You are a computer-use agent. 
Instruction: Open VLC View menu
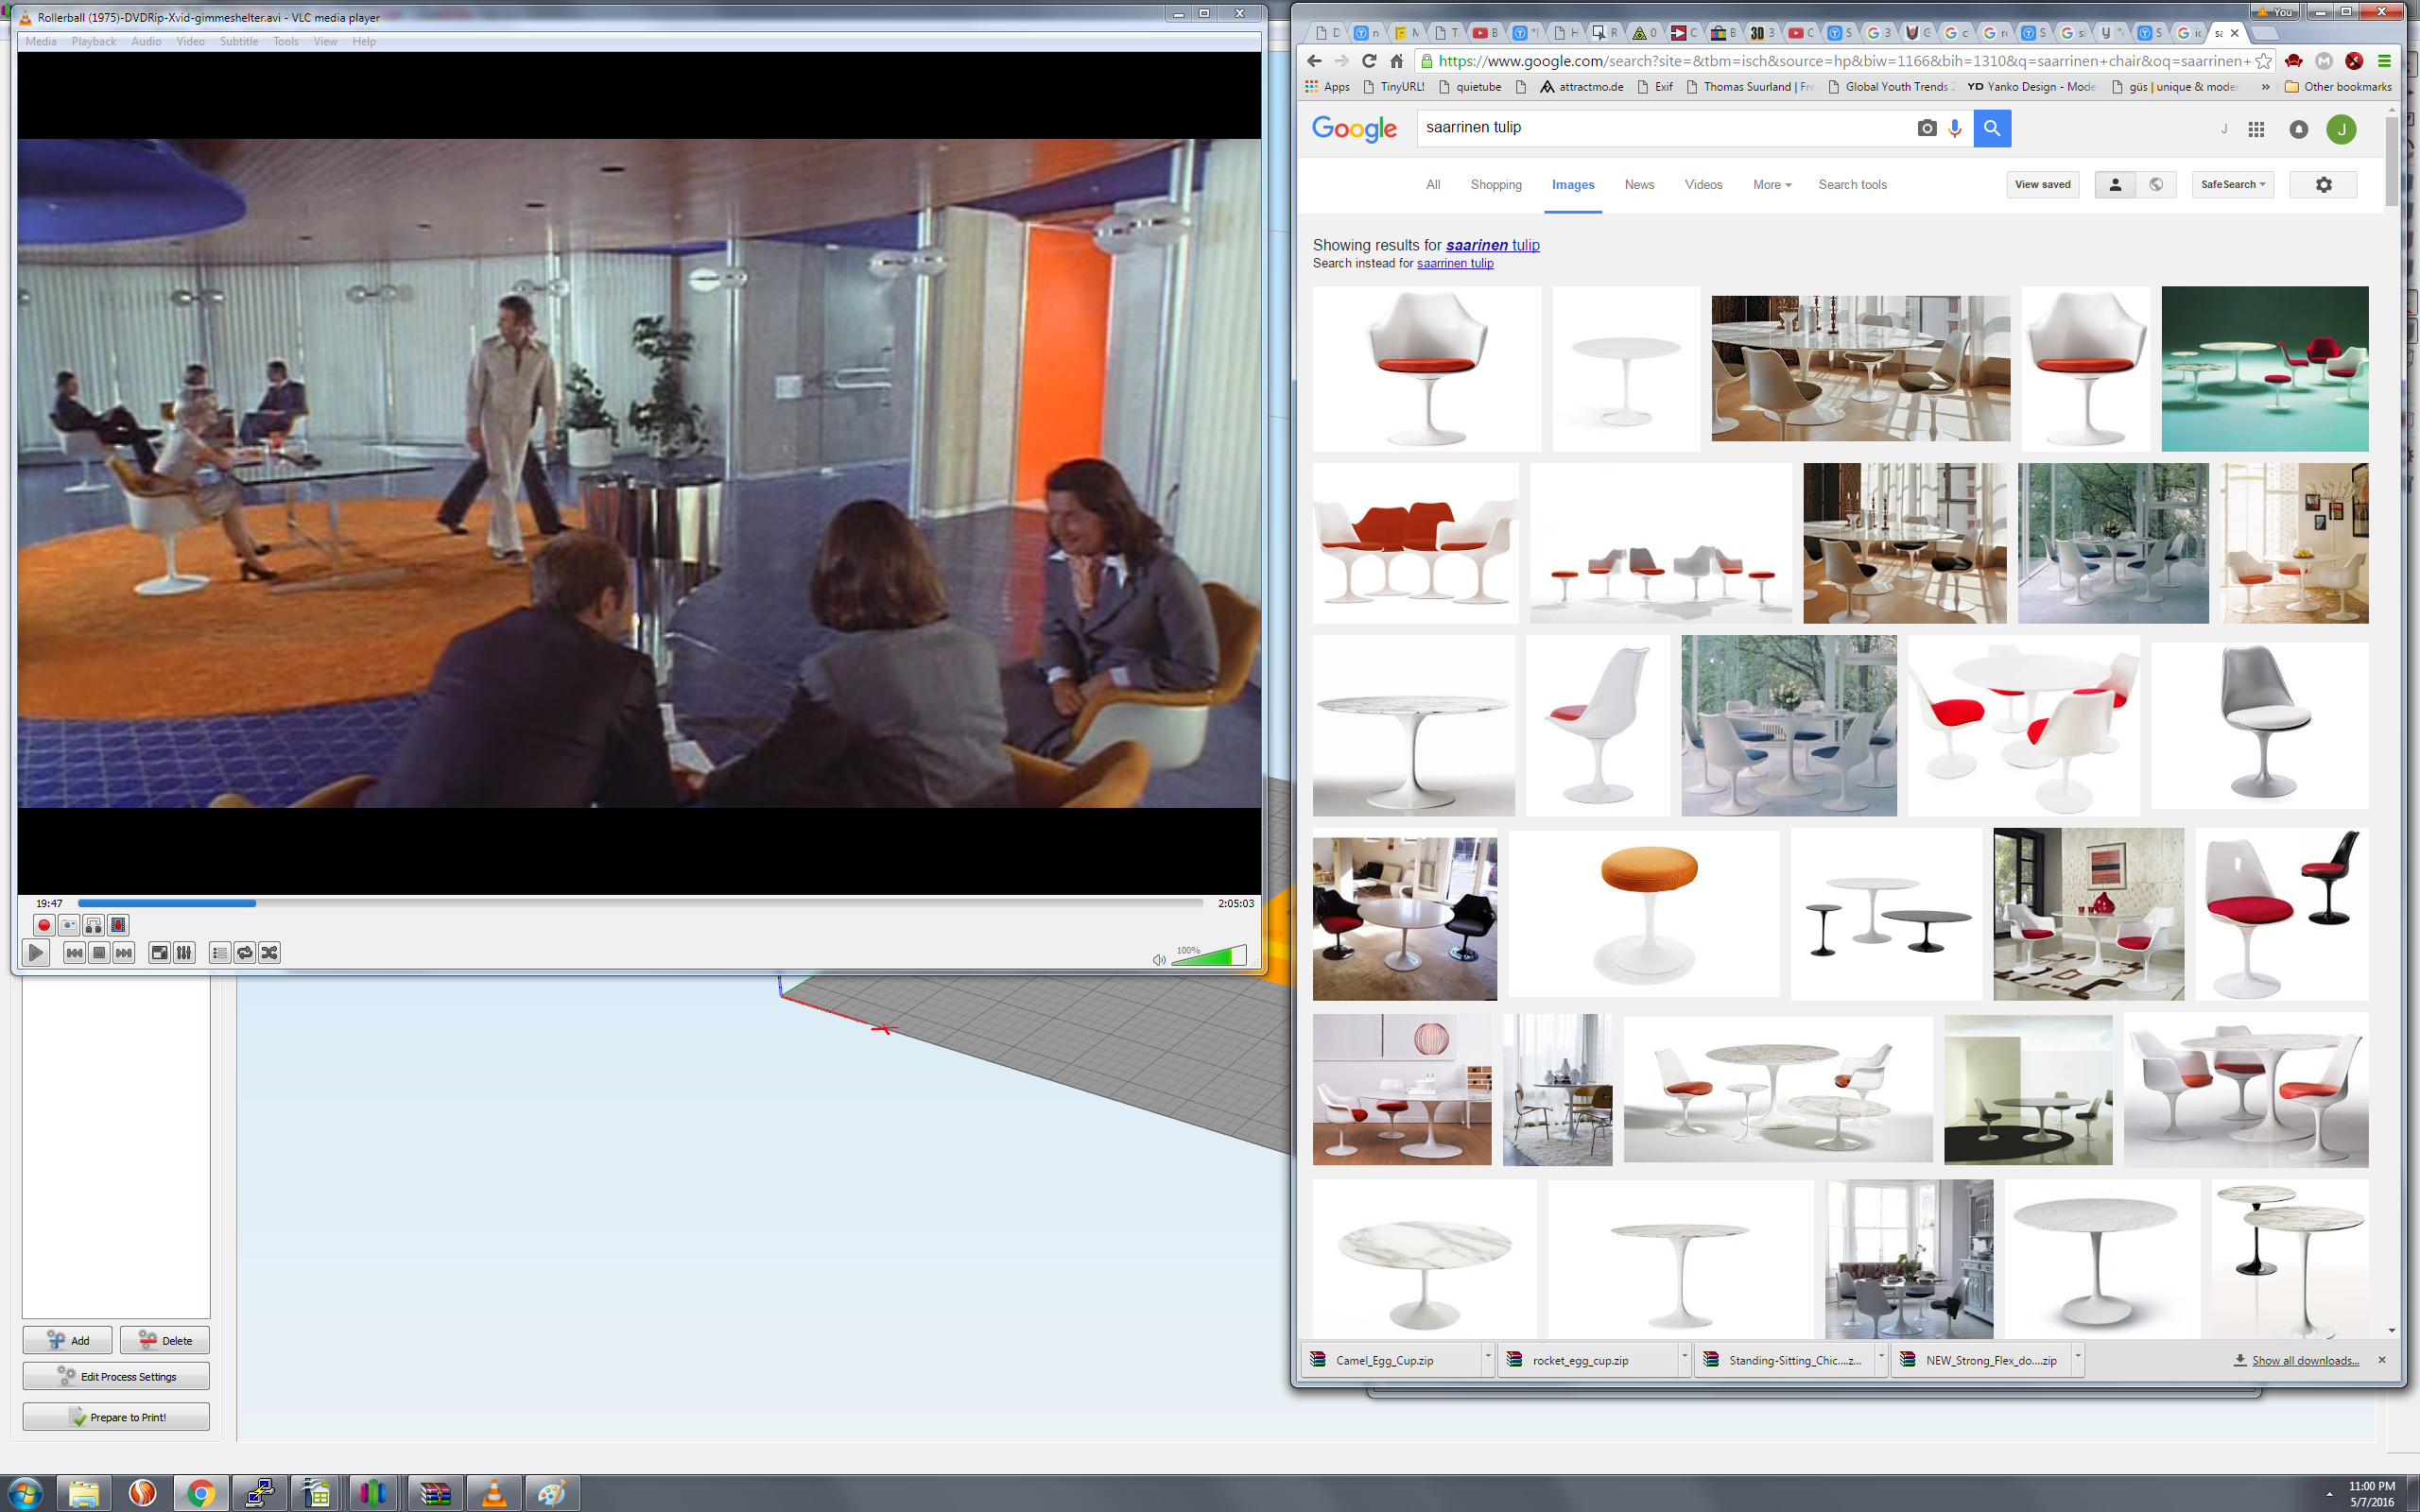pyautogui.click(x=325, y=41)
